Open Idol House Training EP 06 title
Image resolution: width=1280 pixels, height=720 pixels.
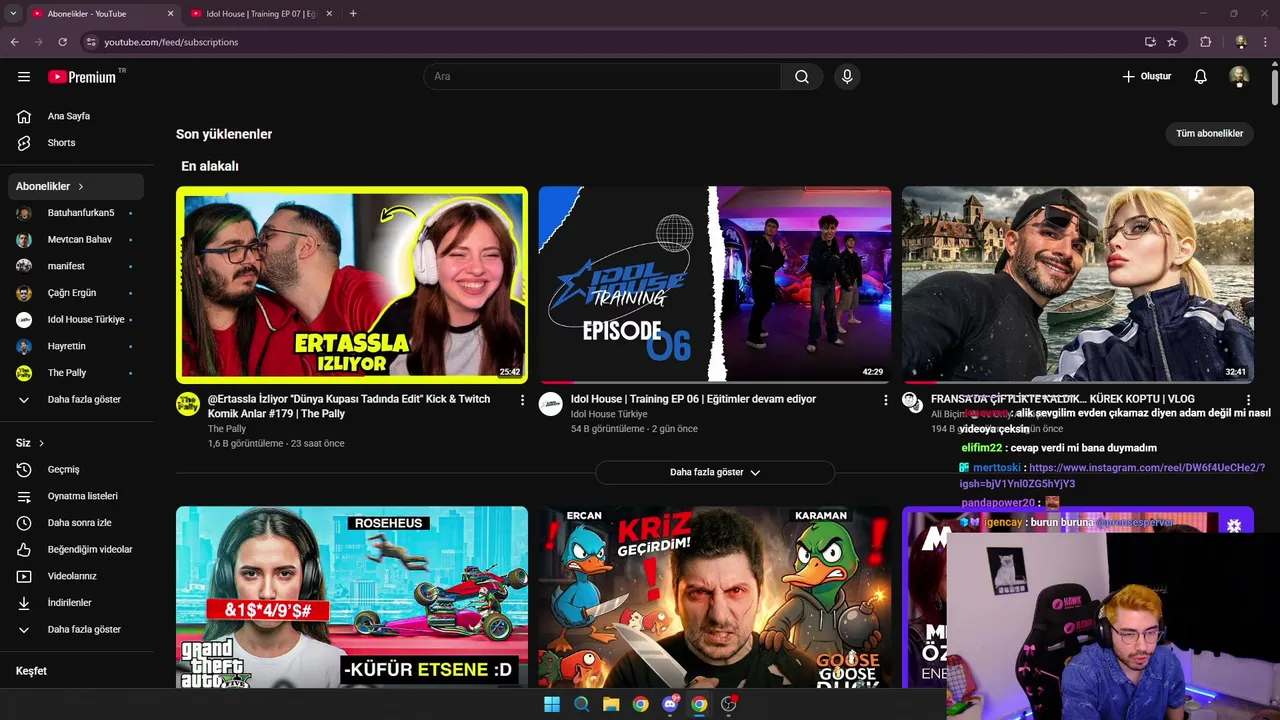click(x=693, y=399)
